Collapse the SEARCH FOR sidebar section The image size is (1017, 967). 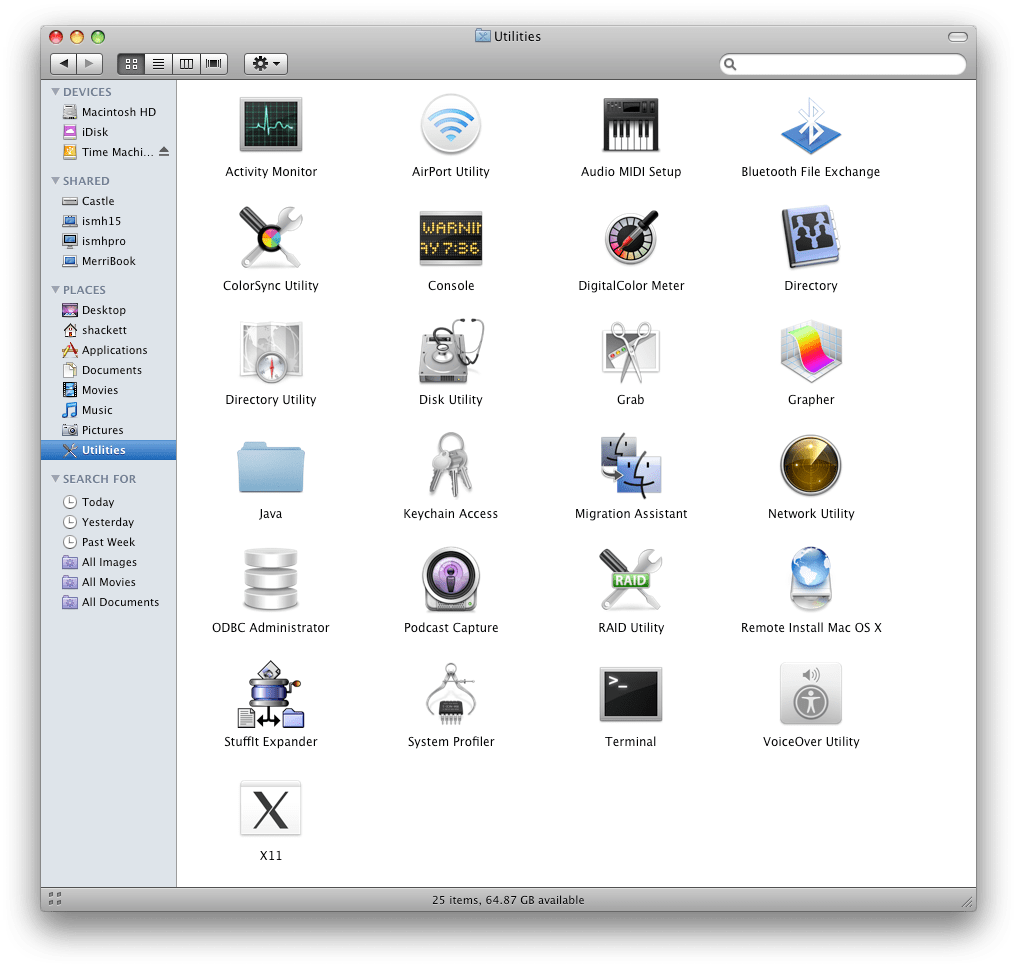pos(56,479)
